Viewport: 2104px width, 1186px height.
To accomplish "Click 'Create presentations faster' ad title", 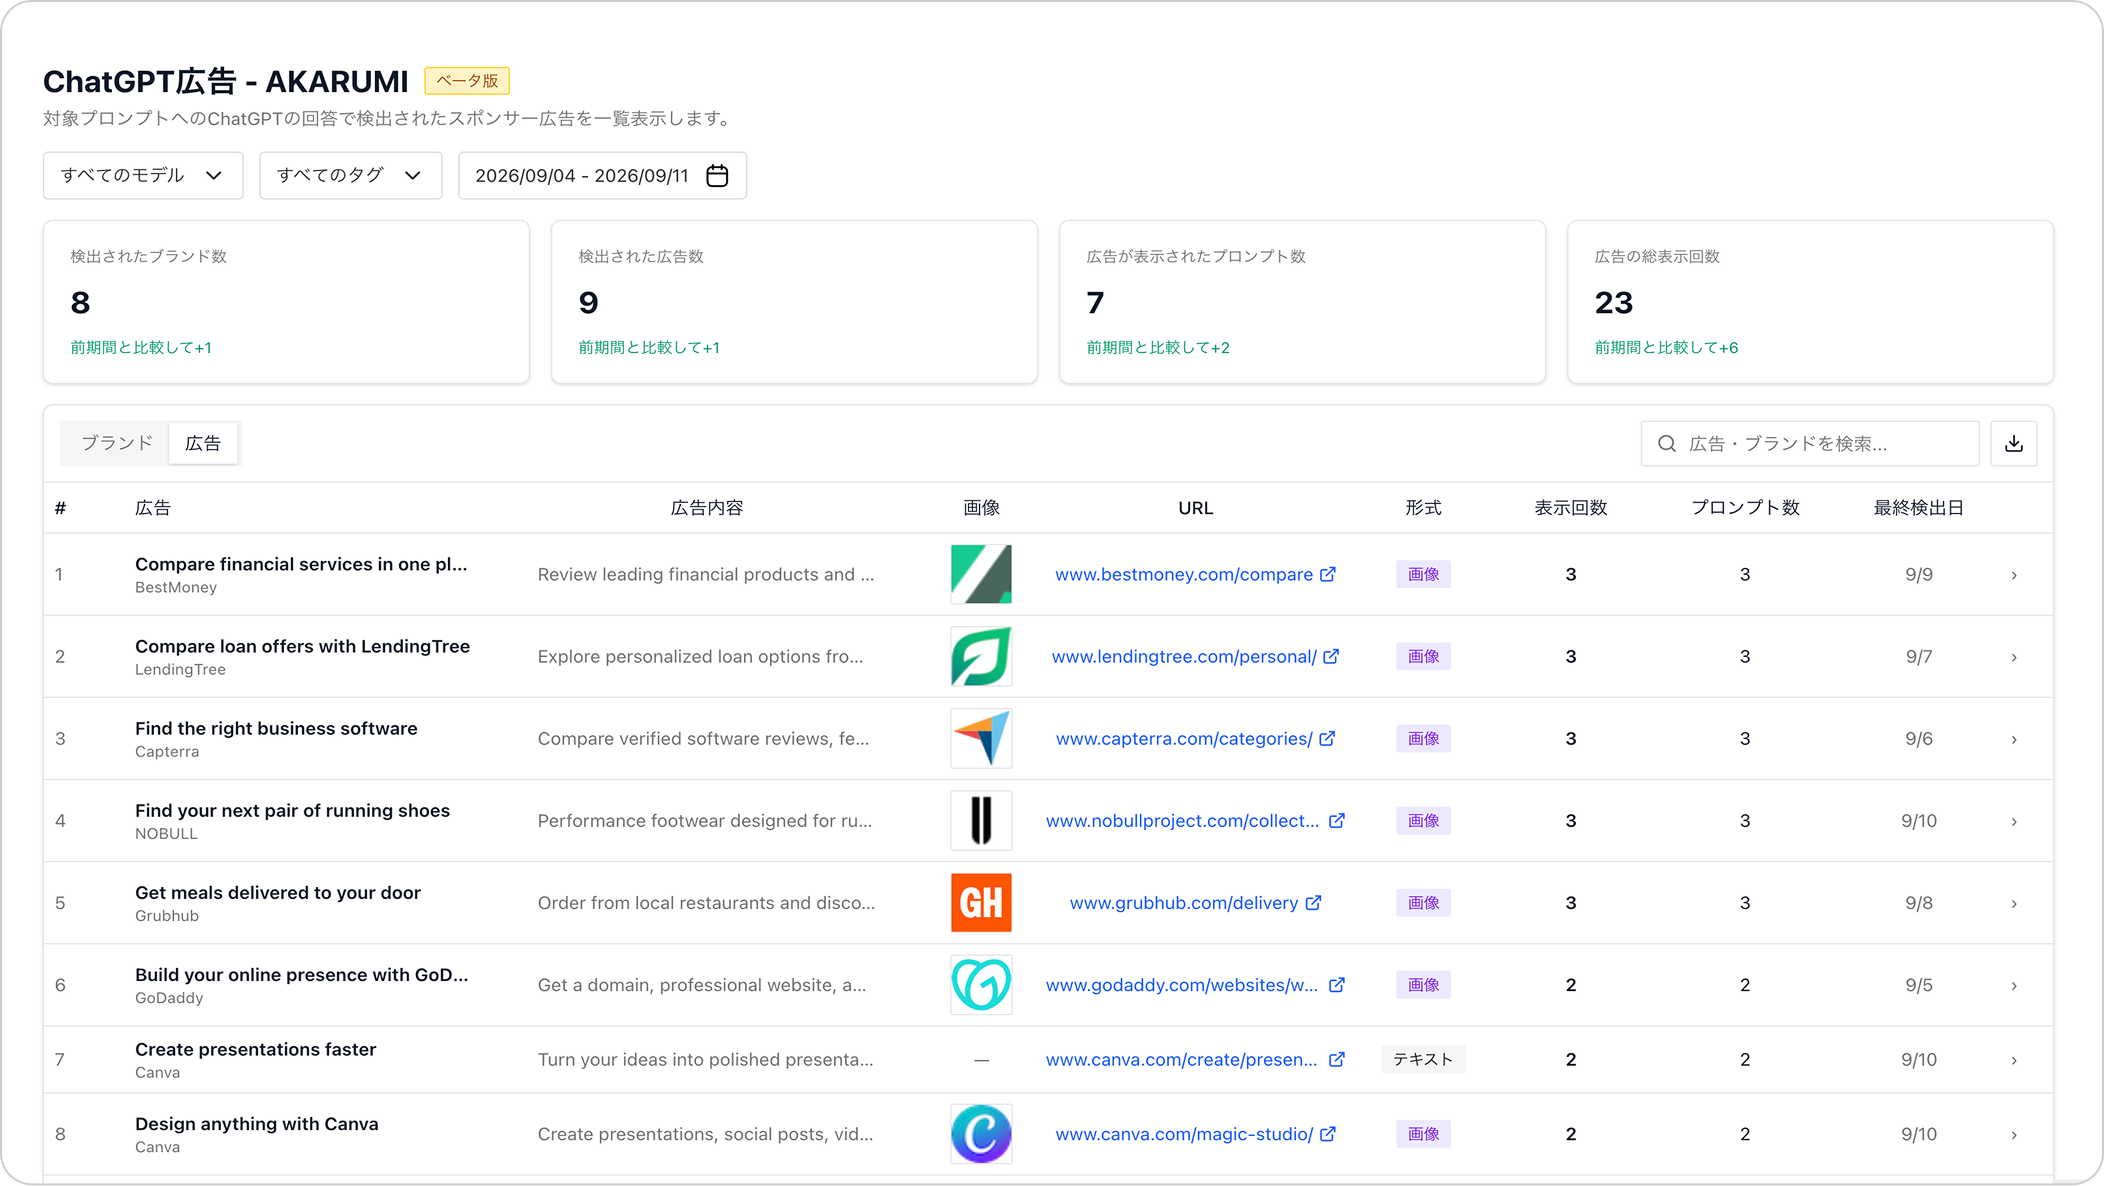I will pos(256,1049).
